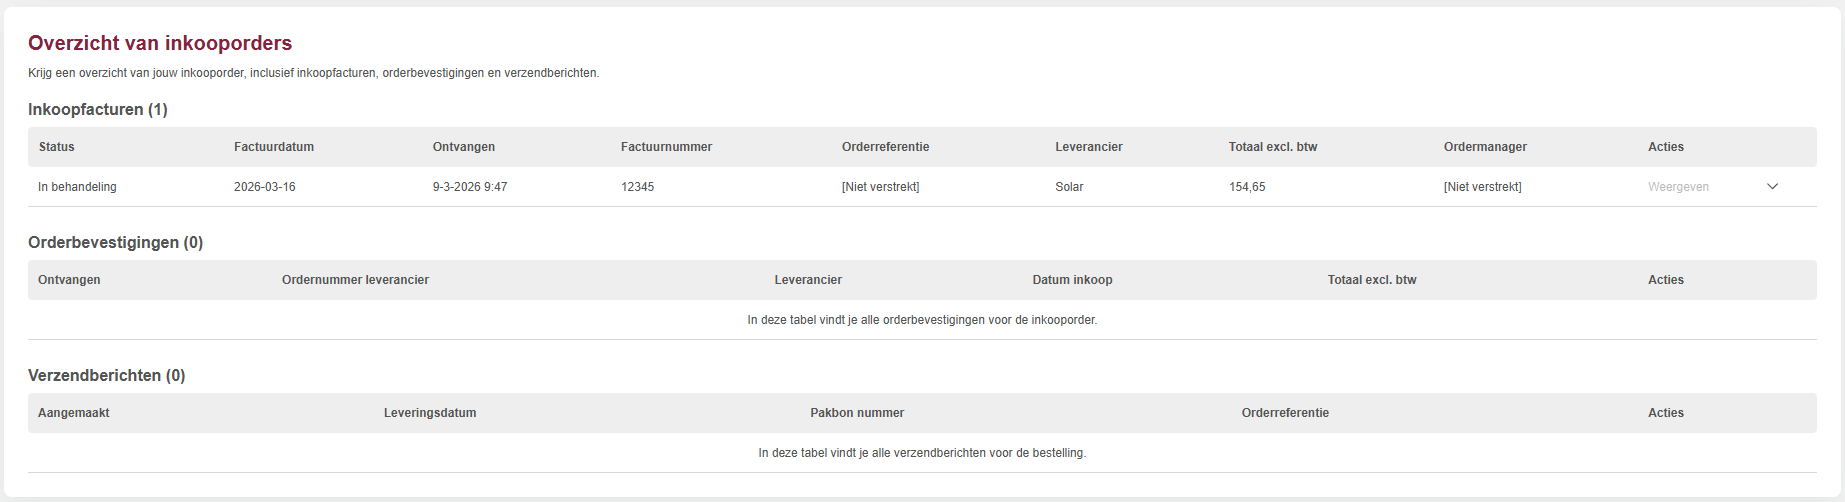This screenshot has width=1845, height=502.
Task: Click the Factuurdatum column header
Action: pyautogui.click(x=274, y=147)
